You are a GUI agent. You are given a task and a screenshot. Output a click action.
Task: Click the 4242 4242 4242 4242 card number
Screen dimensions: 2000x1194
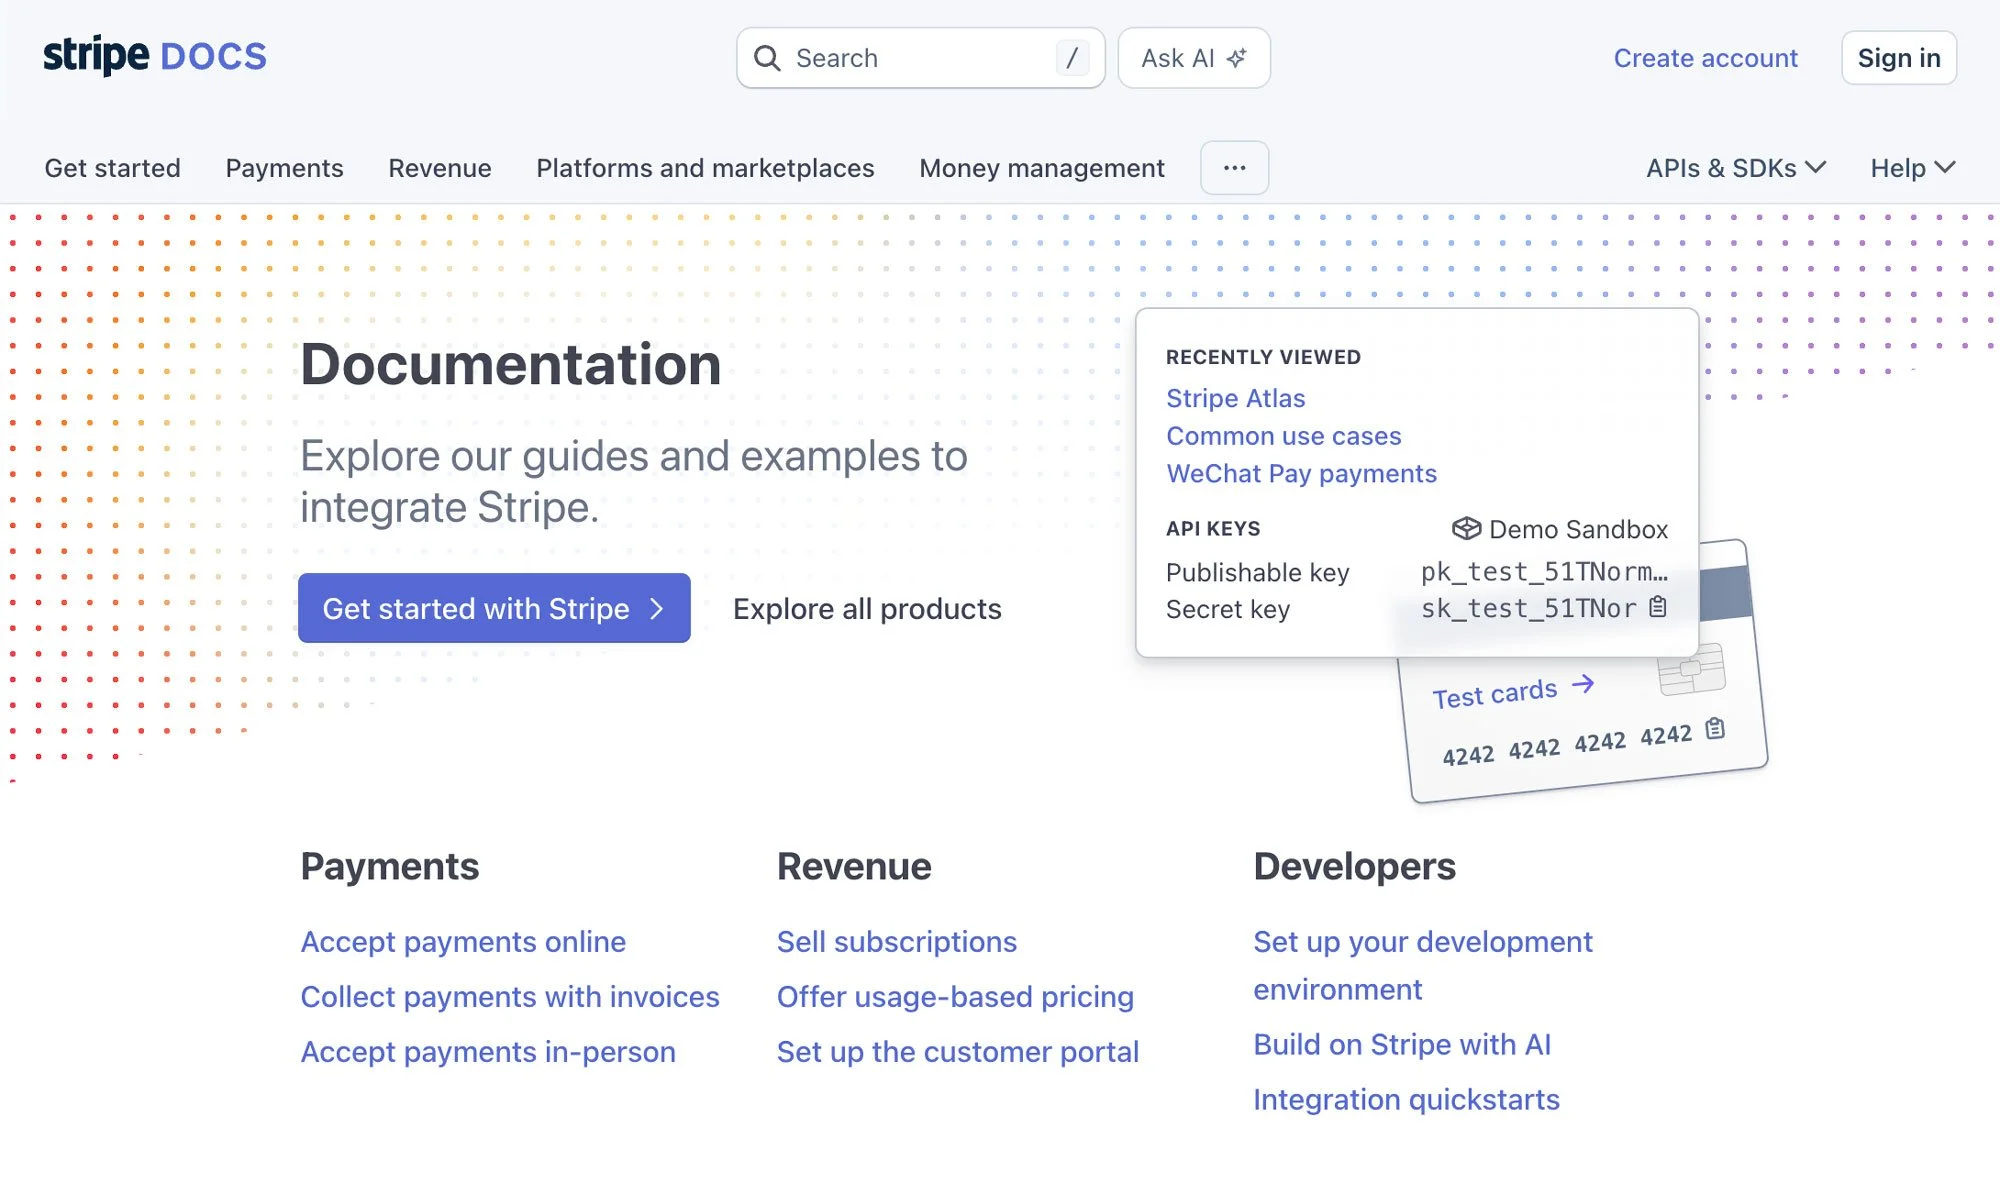[1566, 745]
